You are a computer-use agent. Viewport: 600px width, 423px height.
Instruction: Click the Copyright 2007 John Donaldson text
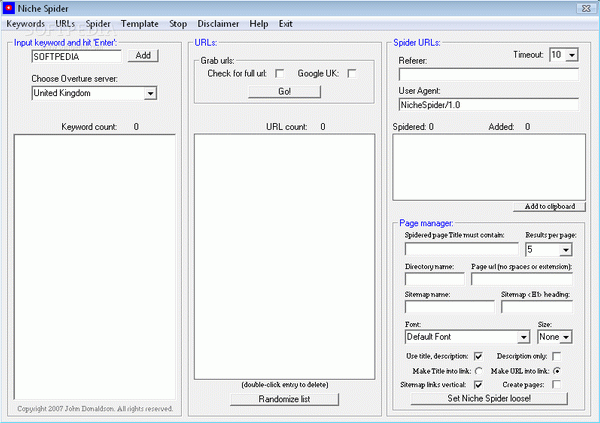tap(95, 409)
